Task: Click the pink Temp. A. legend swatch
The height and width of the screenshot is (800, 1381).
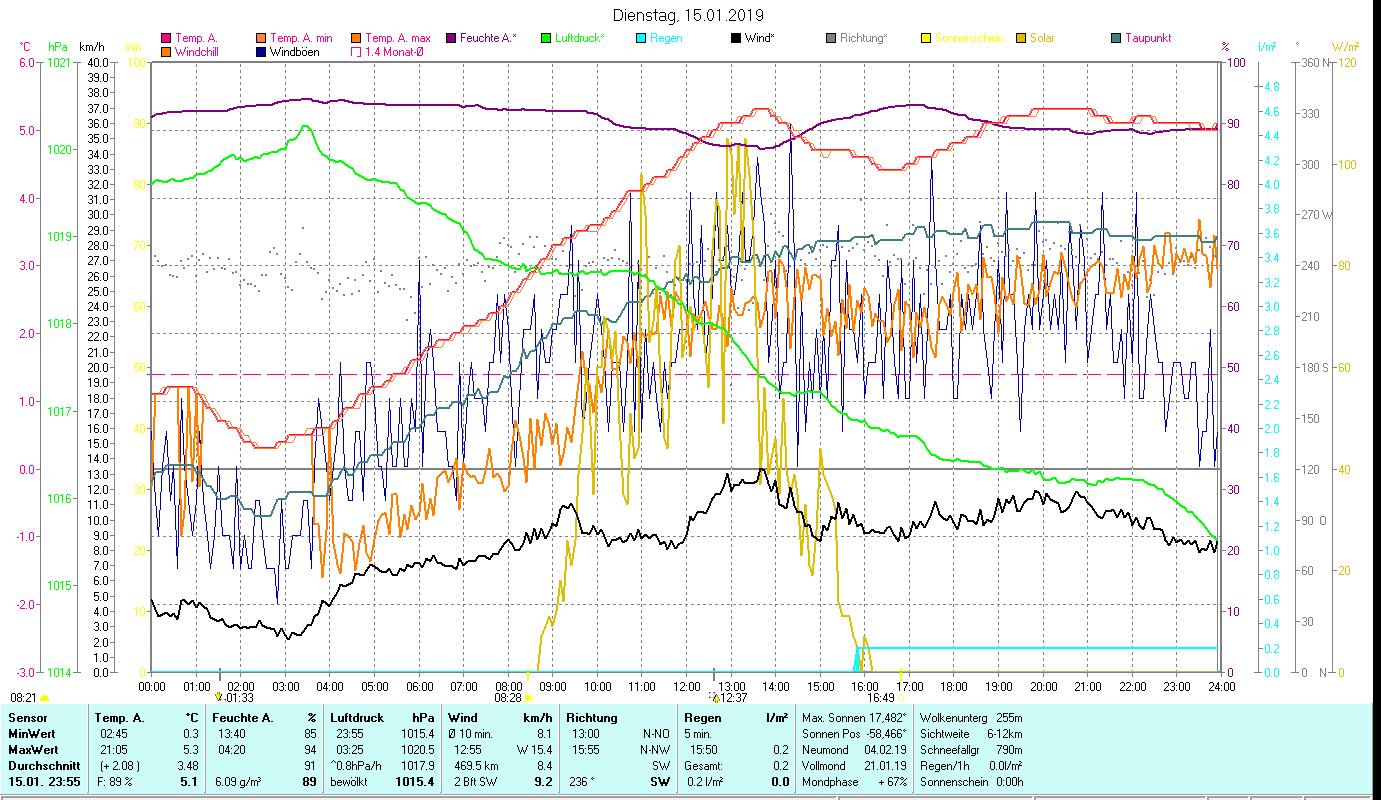Action: tap(166, 38)
